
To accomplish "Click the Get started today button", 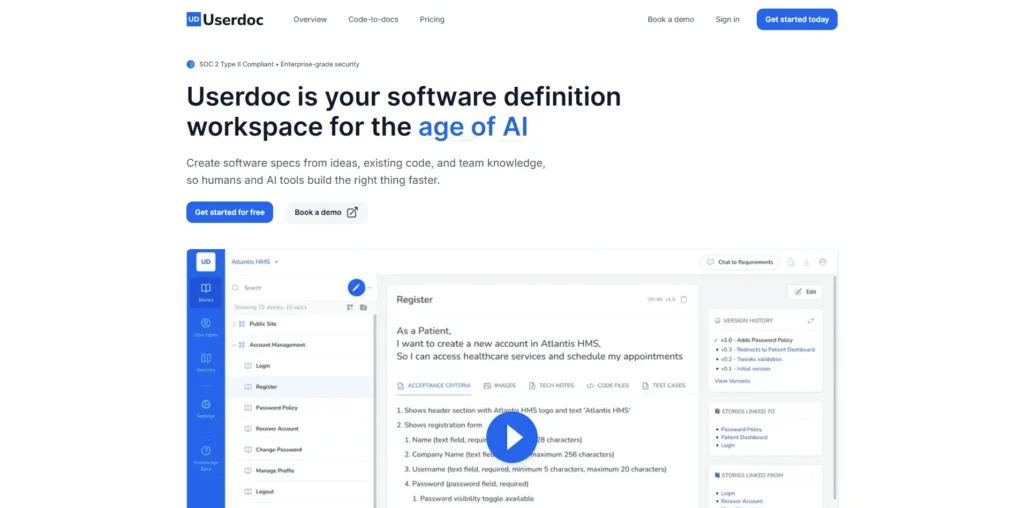I will pos(797,20).
